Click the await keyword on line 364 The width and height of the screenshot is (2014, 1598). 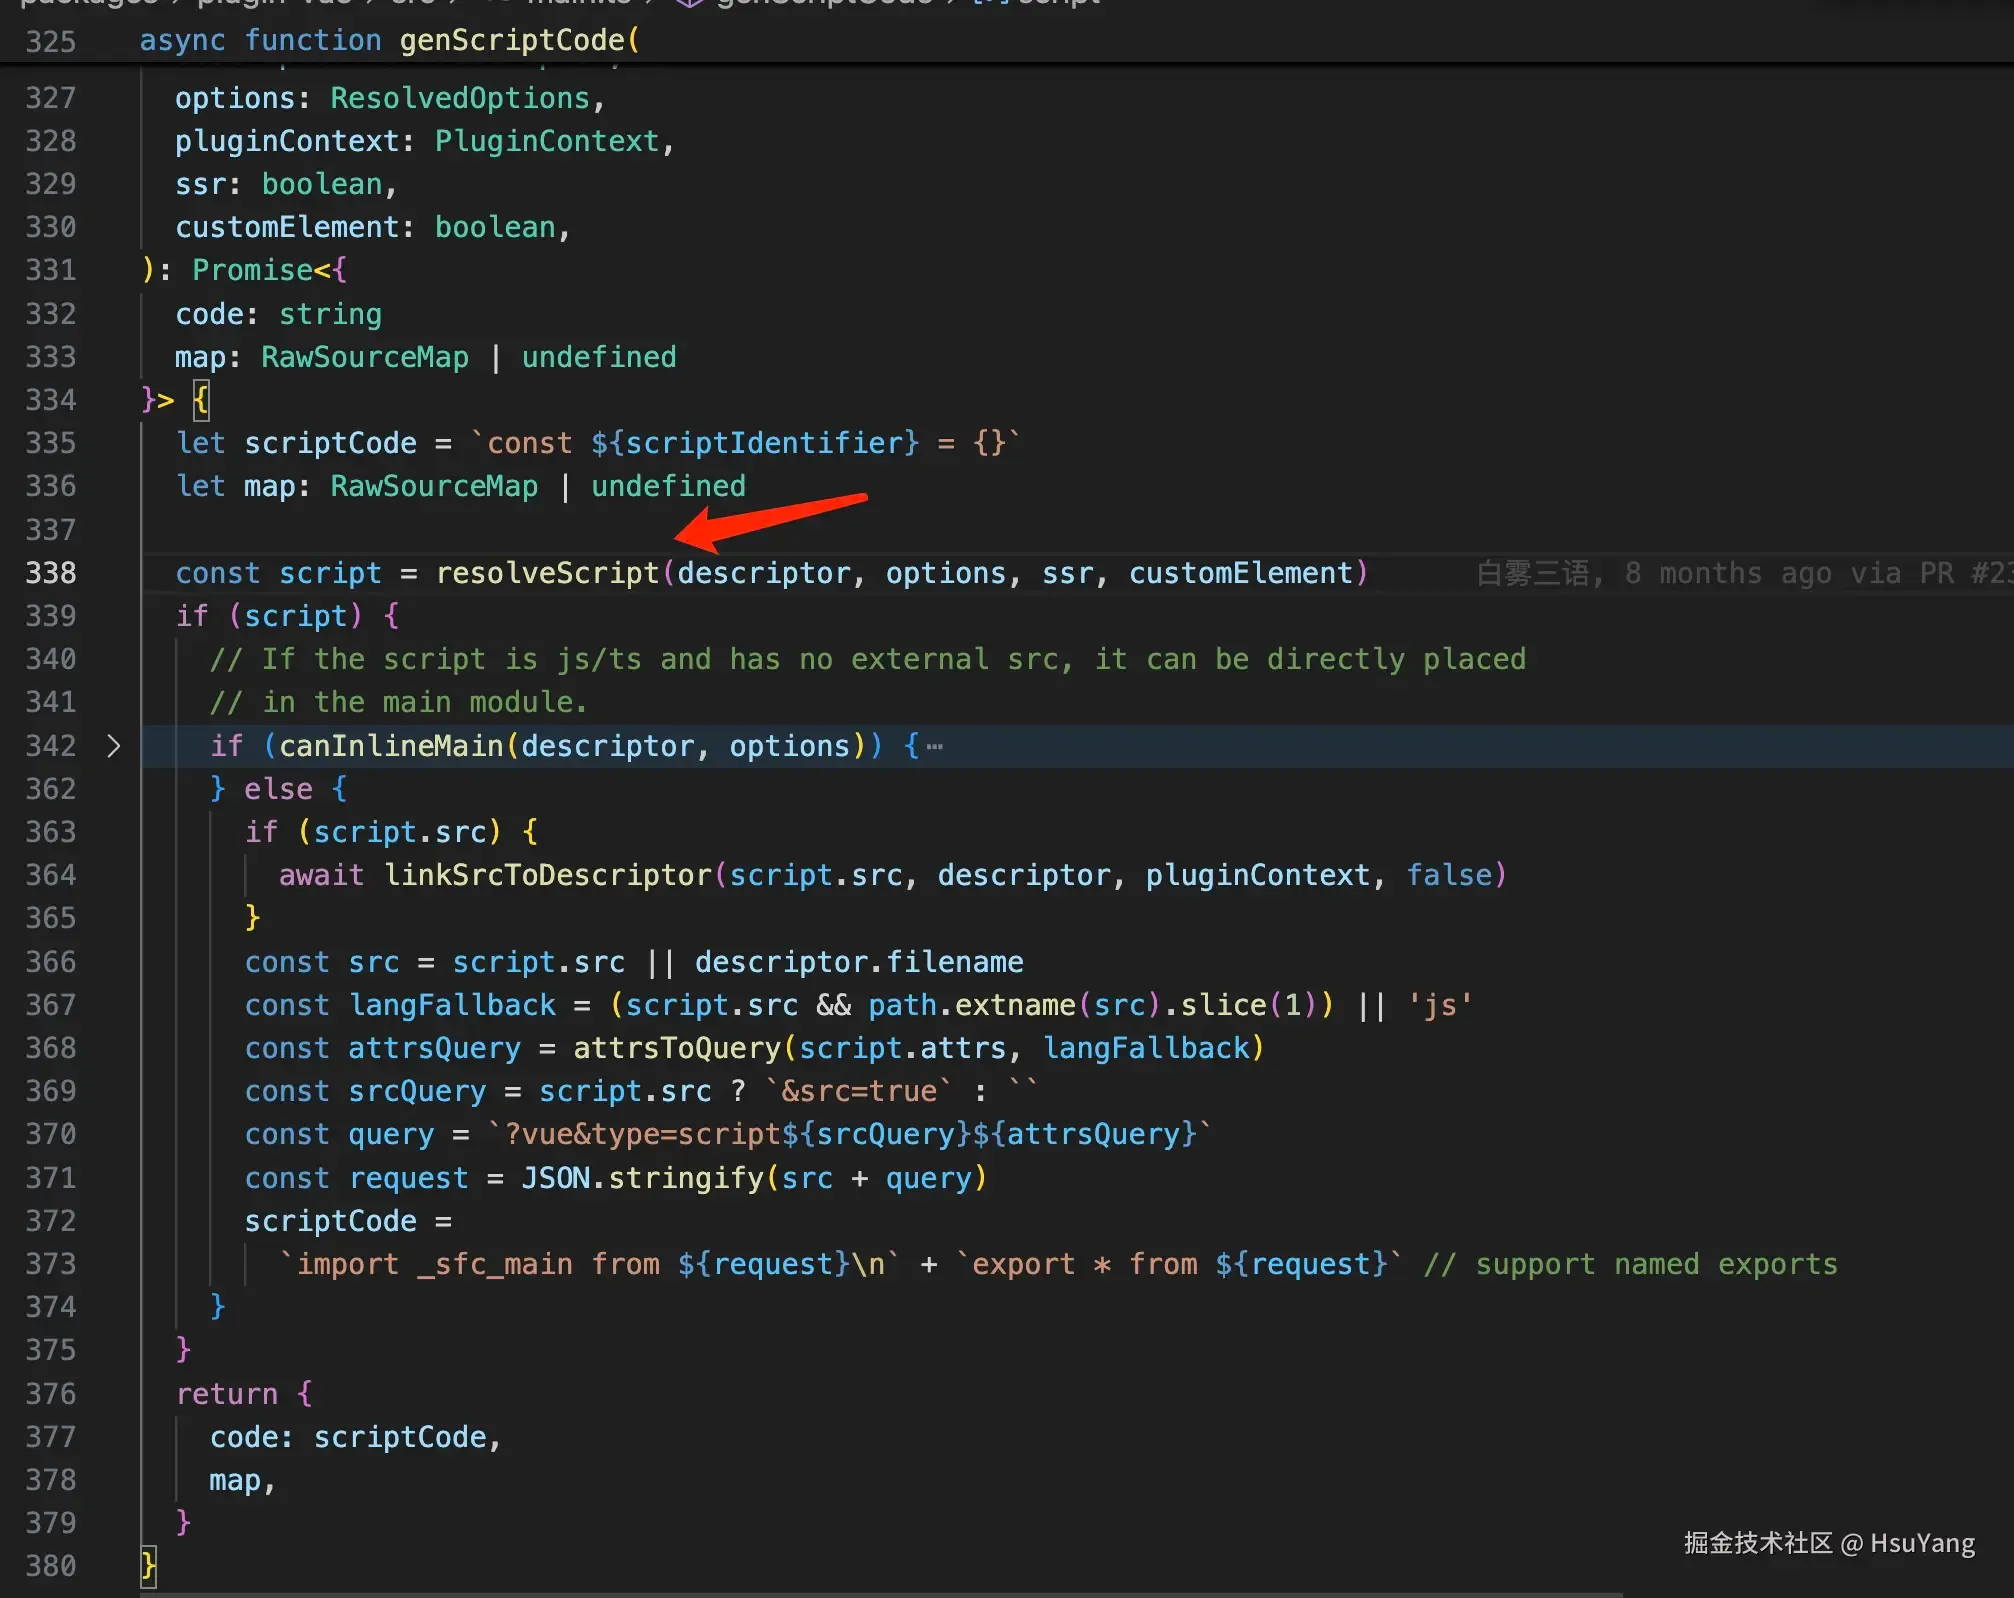click(x=321, y=875)
